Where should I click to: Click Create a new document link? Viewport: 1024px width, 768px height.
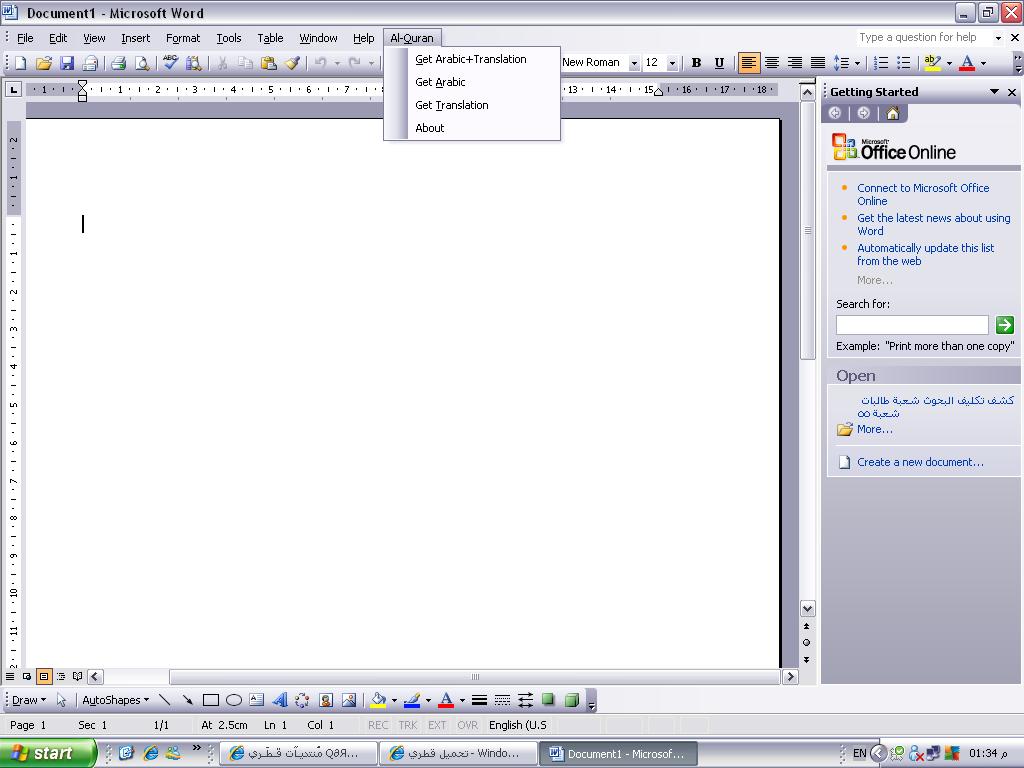[x=920, y=462]
